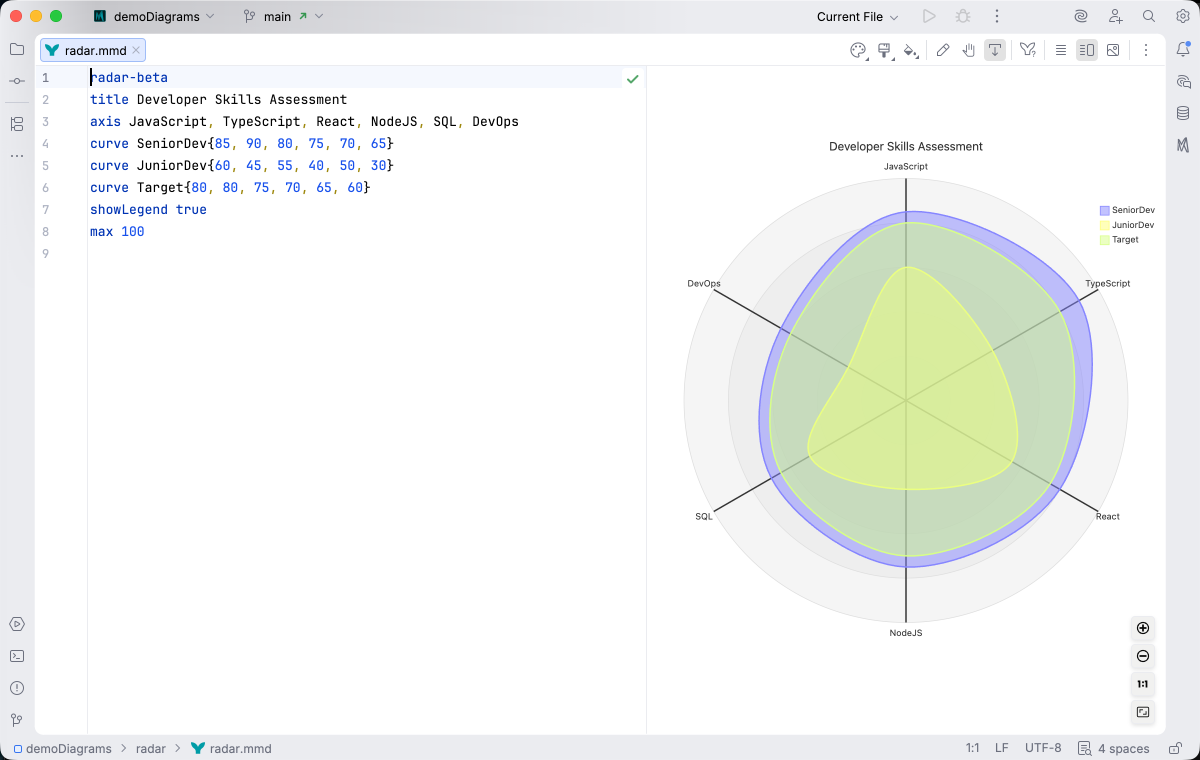The width and height of the screenshot is (1200, 760).
Task: Show more tool windows ellipsis
Action: [17, 156]
